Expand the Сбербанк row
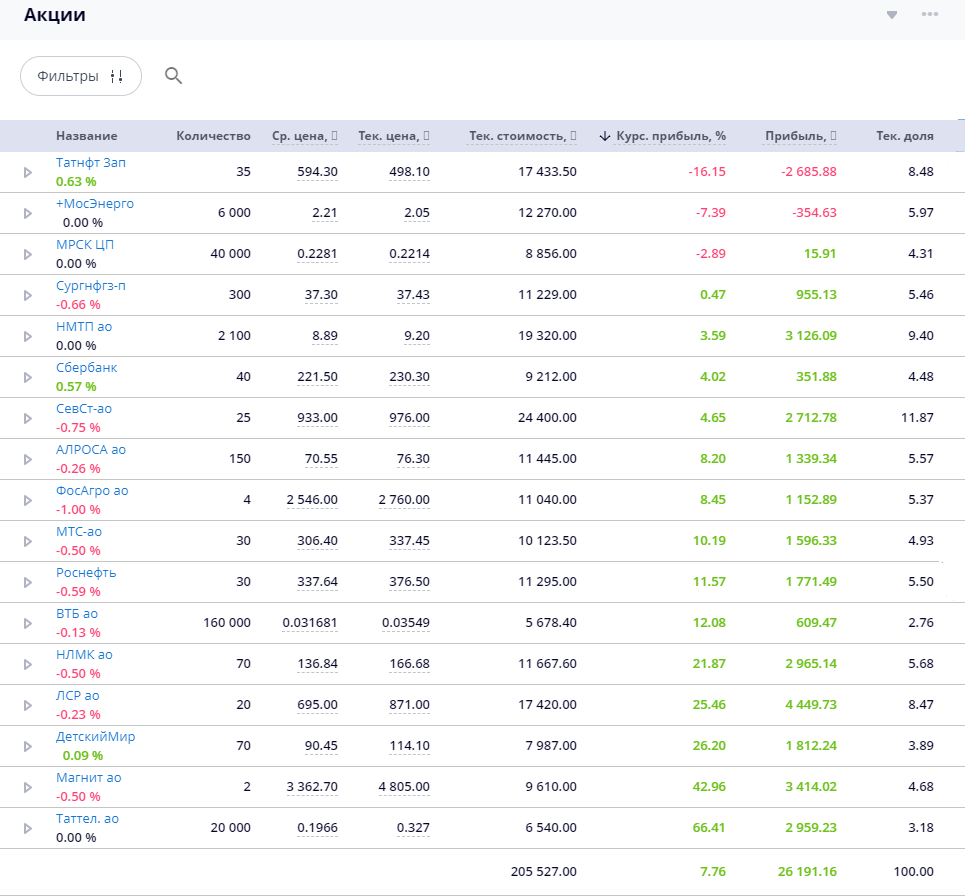This screenshot has width=965, height=896. [28, 377]
